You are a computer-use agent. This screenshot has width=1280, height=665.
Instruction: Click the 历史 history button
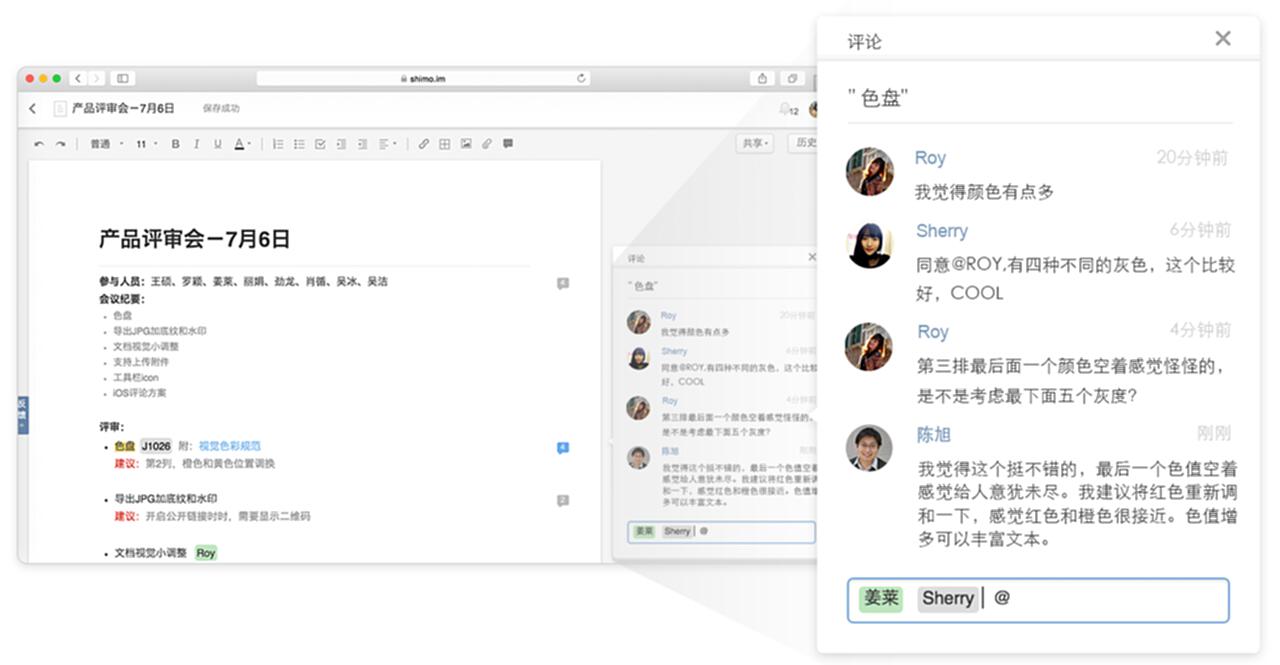point(805,144)
